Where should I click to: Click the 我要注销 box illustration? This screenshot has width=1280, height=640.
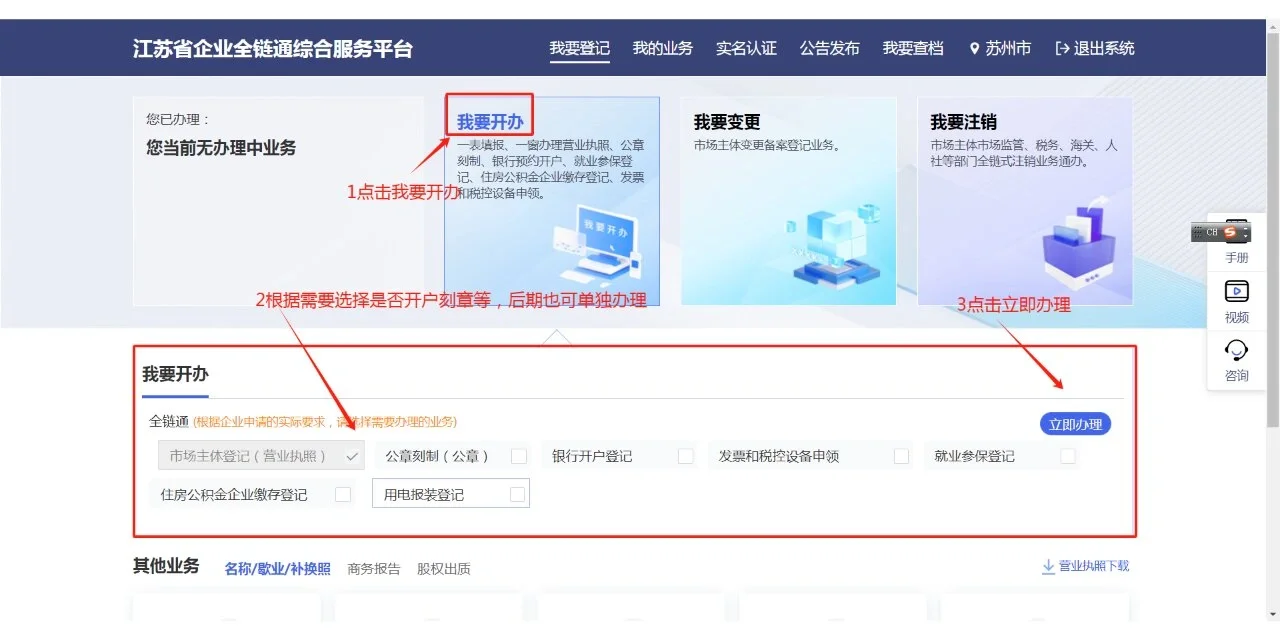click(1077, 243)
